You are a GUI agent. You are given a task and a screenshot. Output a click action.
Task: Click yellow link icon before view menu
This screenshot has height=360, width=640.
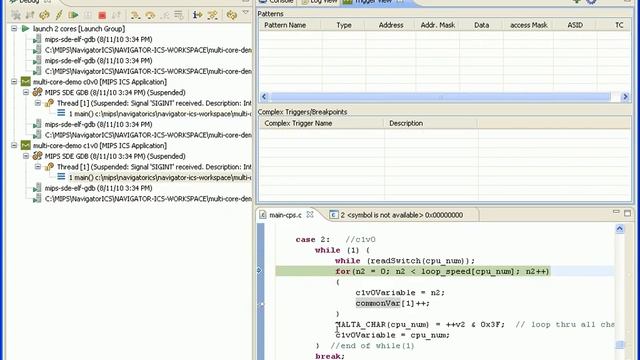(231, 16)
